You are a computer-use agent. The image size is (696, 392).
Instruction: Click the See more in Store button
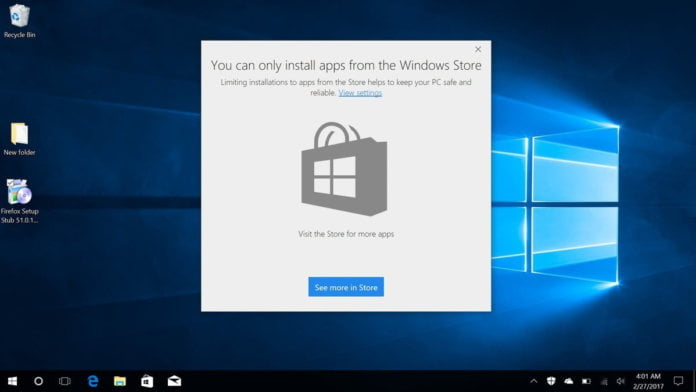point(346,287)
